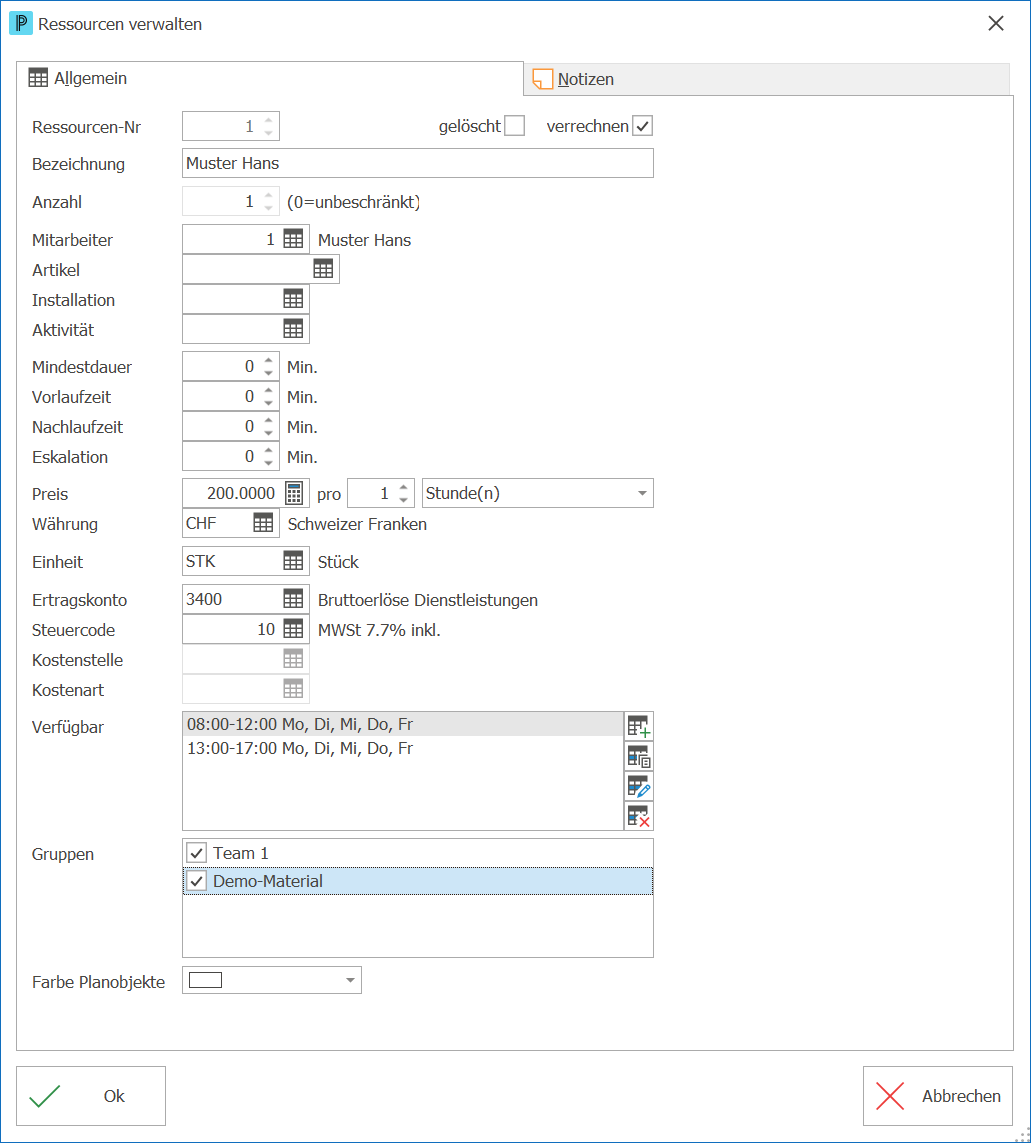
Task: Open the Farbe Planobjekte color dropdown
Action: [x=350, y=980]
